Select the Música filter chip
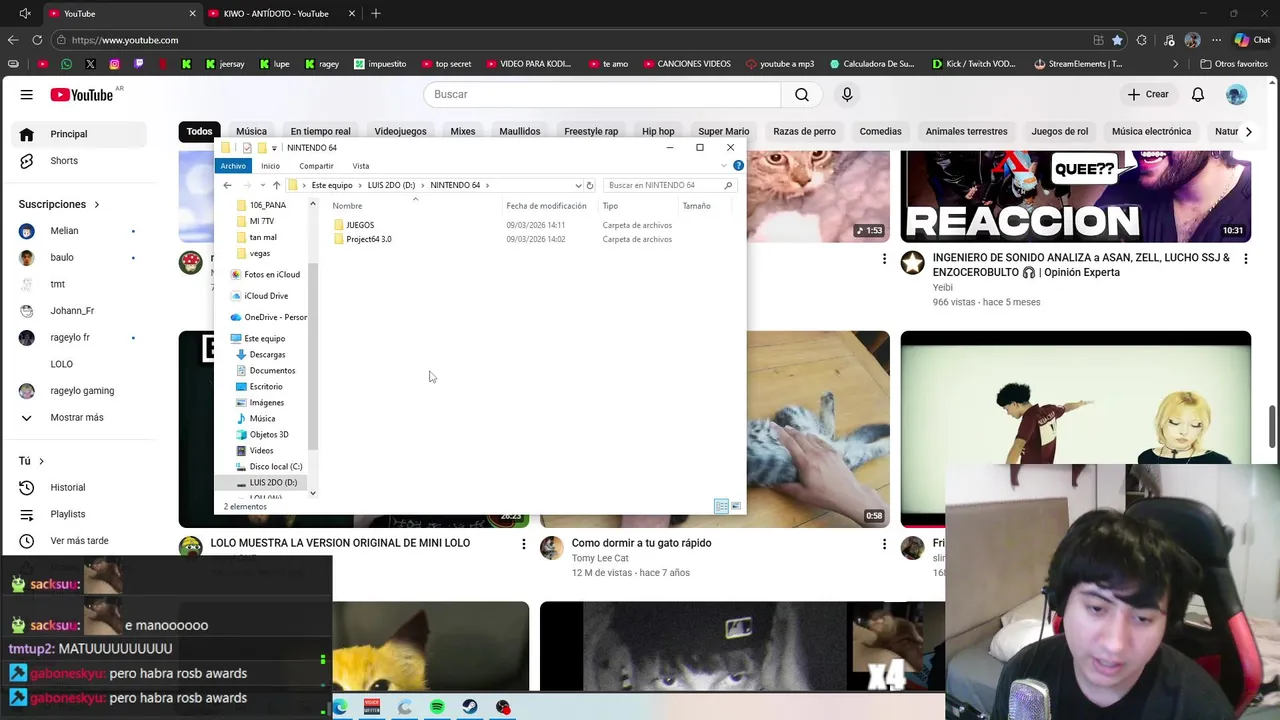The width and height of the screenshot is (1280, 720). click(x=251, y=131)
